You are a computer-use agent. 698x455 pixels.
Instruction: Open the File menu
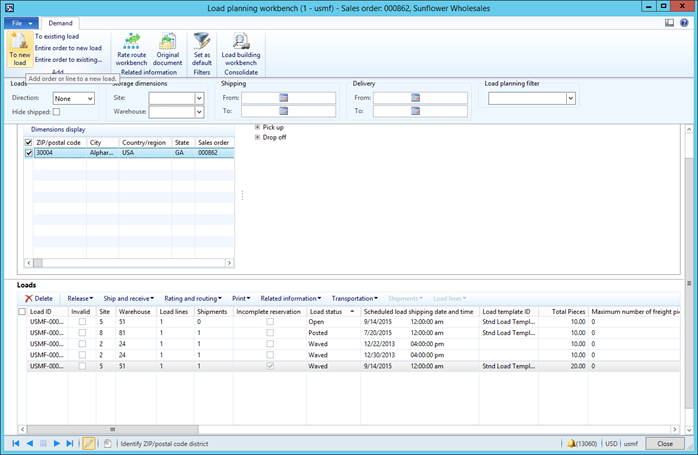21,22
